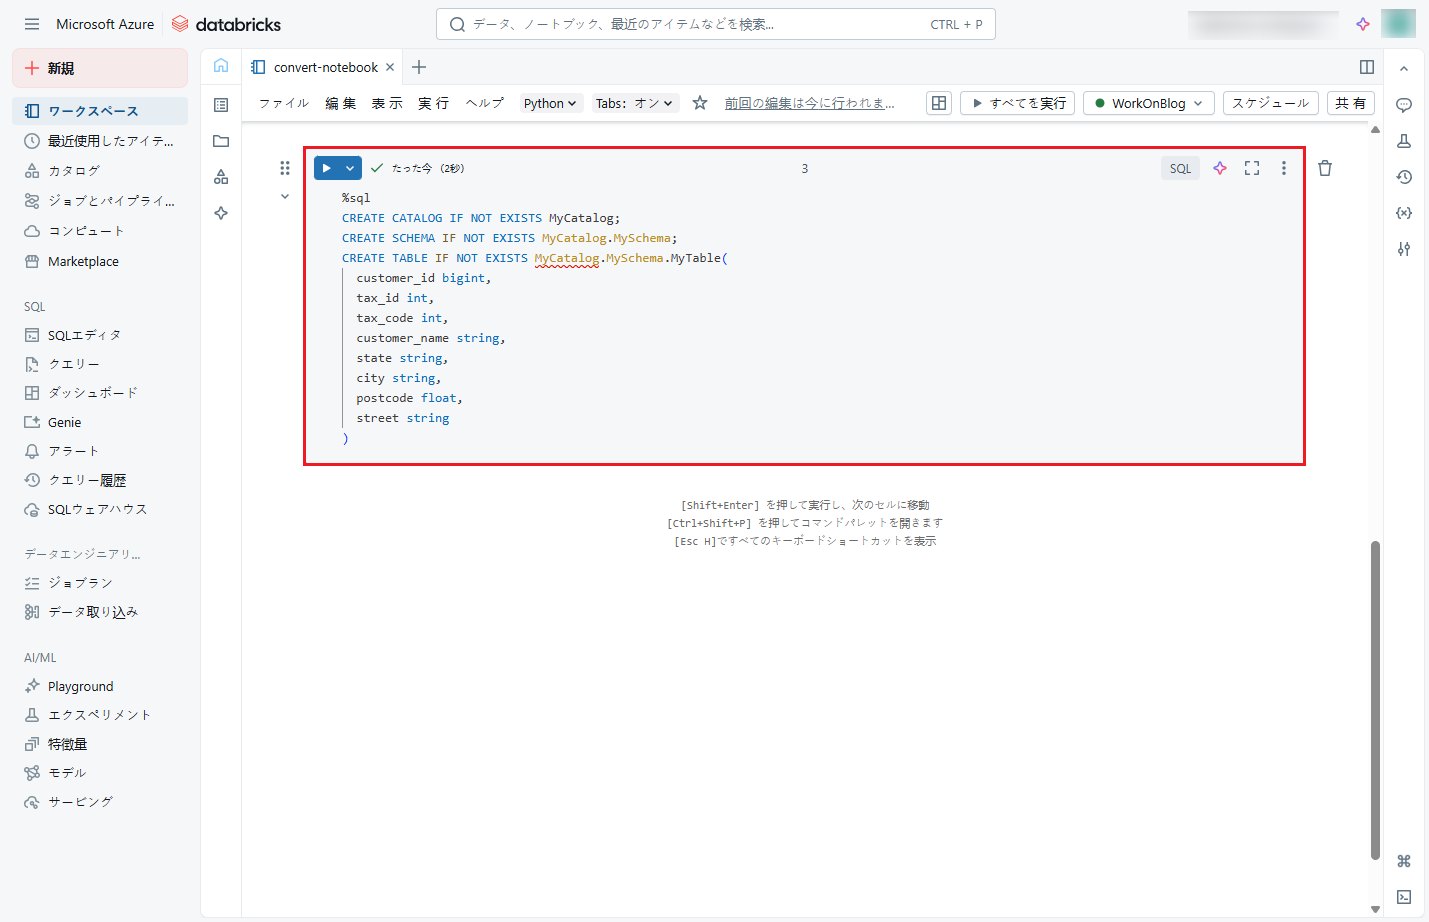The height and width of the screenshot is (922, 1429).
Task: Add a new tab with plus
Action: pos(419,67)
